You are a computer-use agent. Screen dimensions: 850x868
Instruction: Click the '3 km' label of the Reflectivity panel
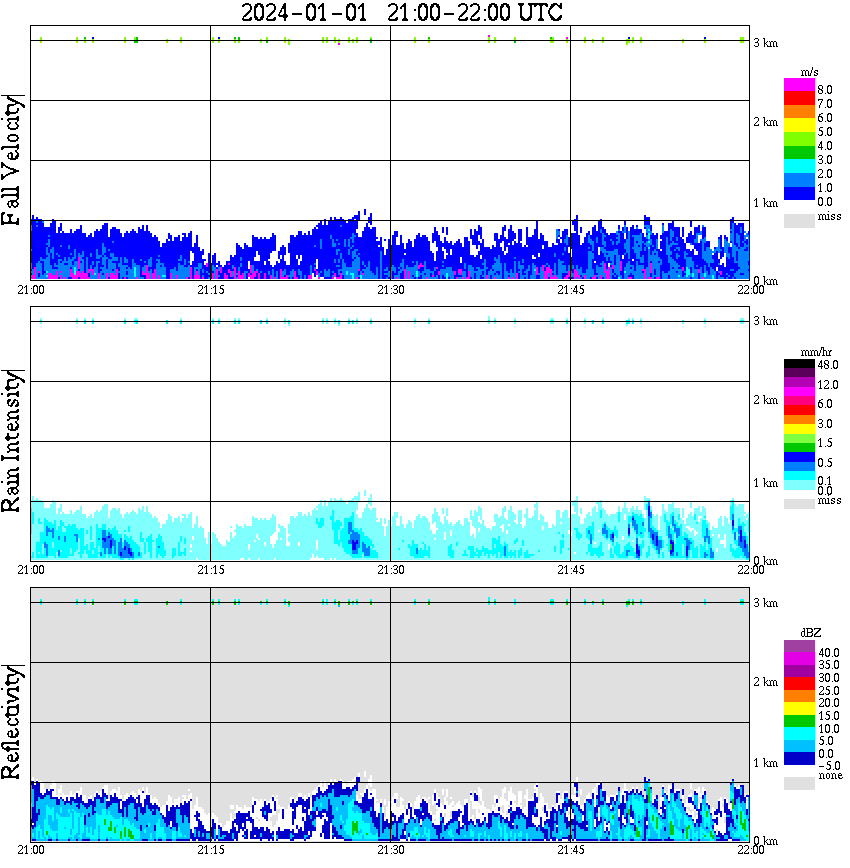tap(765, 603)
